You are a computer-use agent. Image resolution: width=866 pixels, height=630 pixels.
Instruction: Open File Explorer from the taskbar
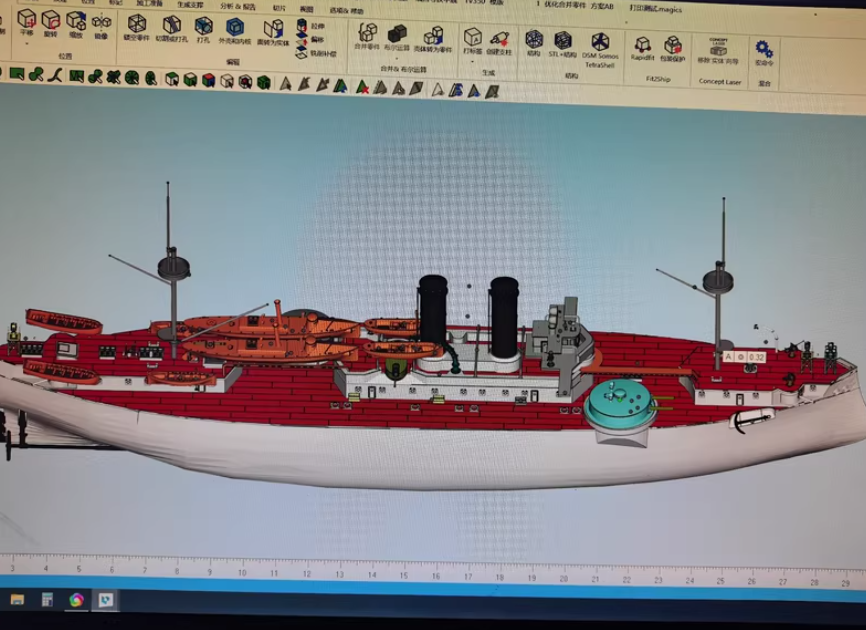pos(17,600)
